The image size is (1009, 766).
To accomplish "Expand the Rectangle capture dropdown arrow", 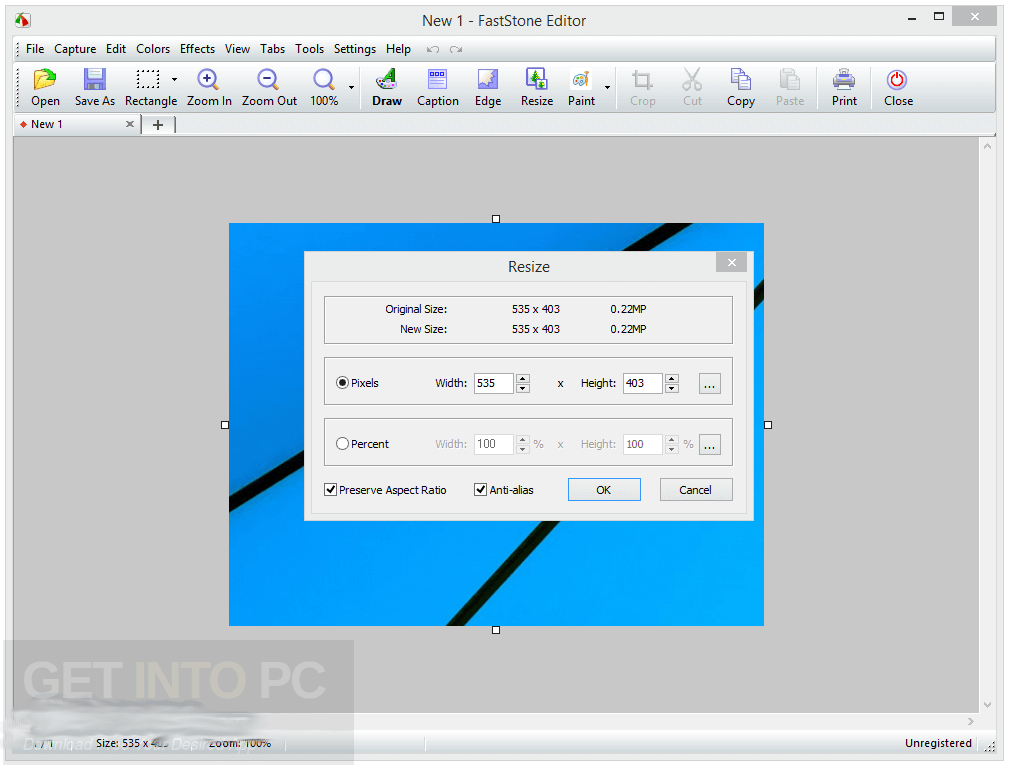I will [x=174, y=80].
